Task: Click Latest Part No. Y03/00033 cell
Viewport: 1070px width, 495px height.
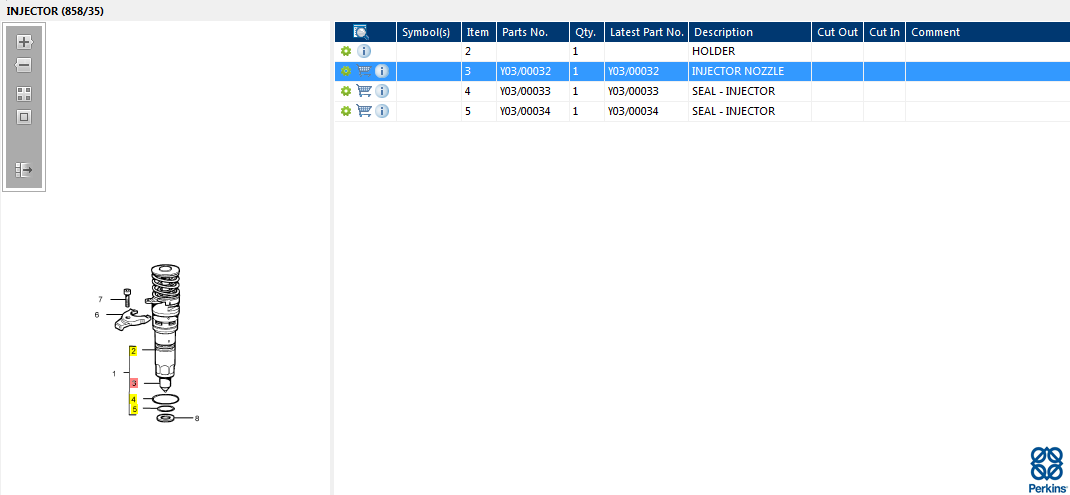Action: [646, 91]
